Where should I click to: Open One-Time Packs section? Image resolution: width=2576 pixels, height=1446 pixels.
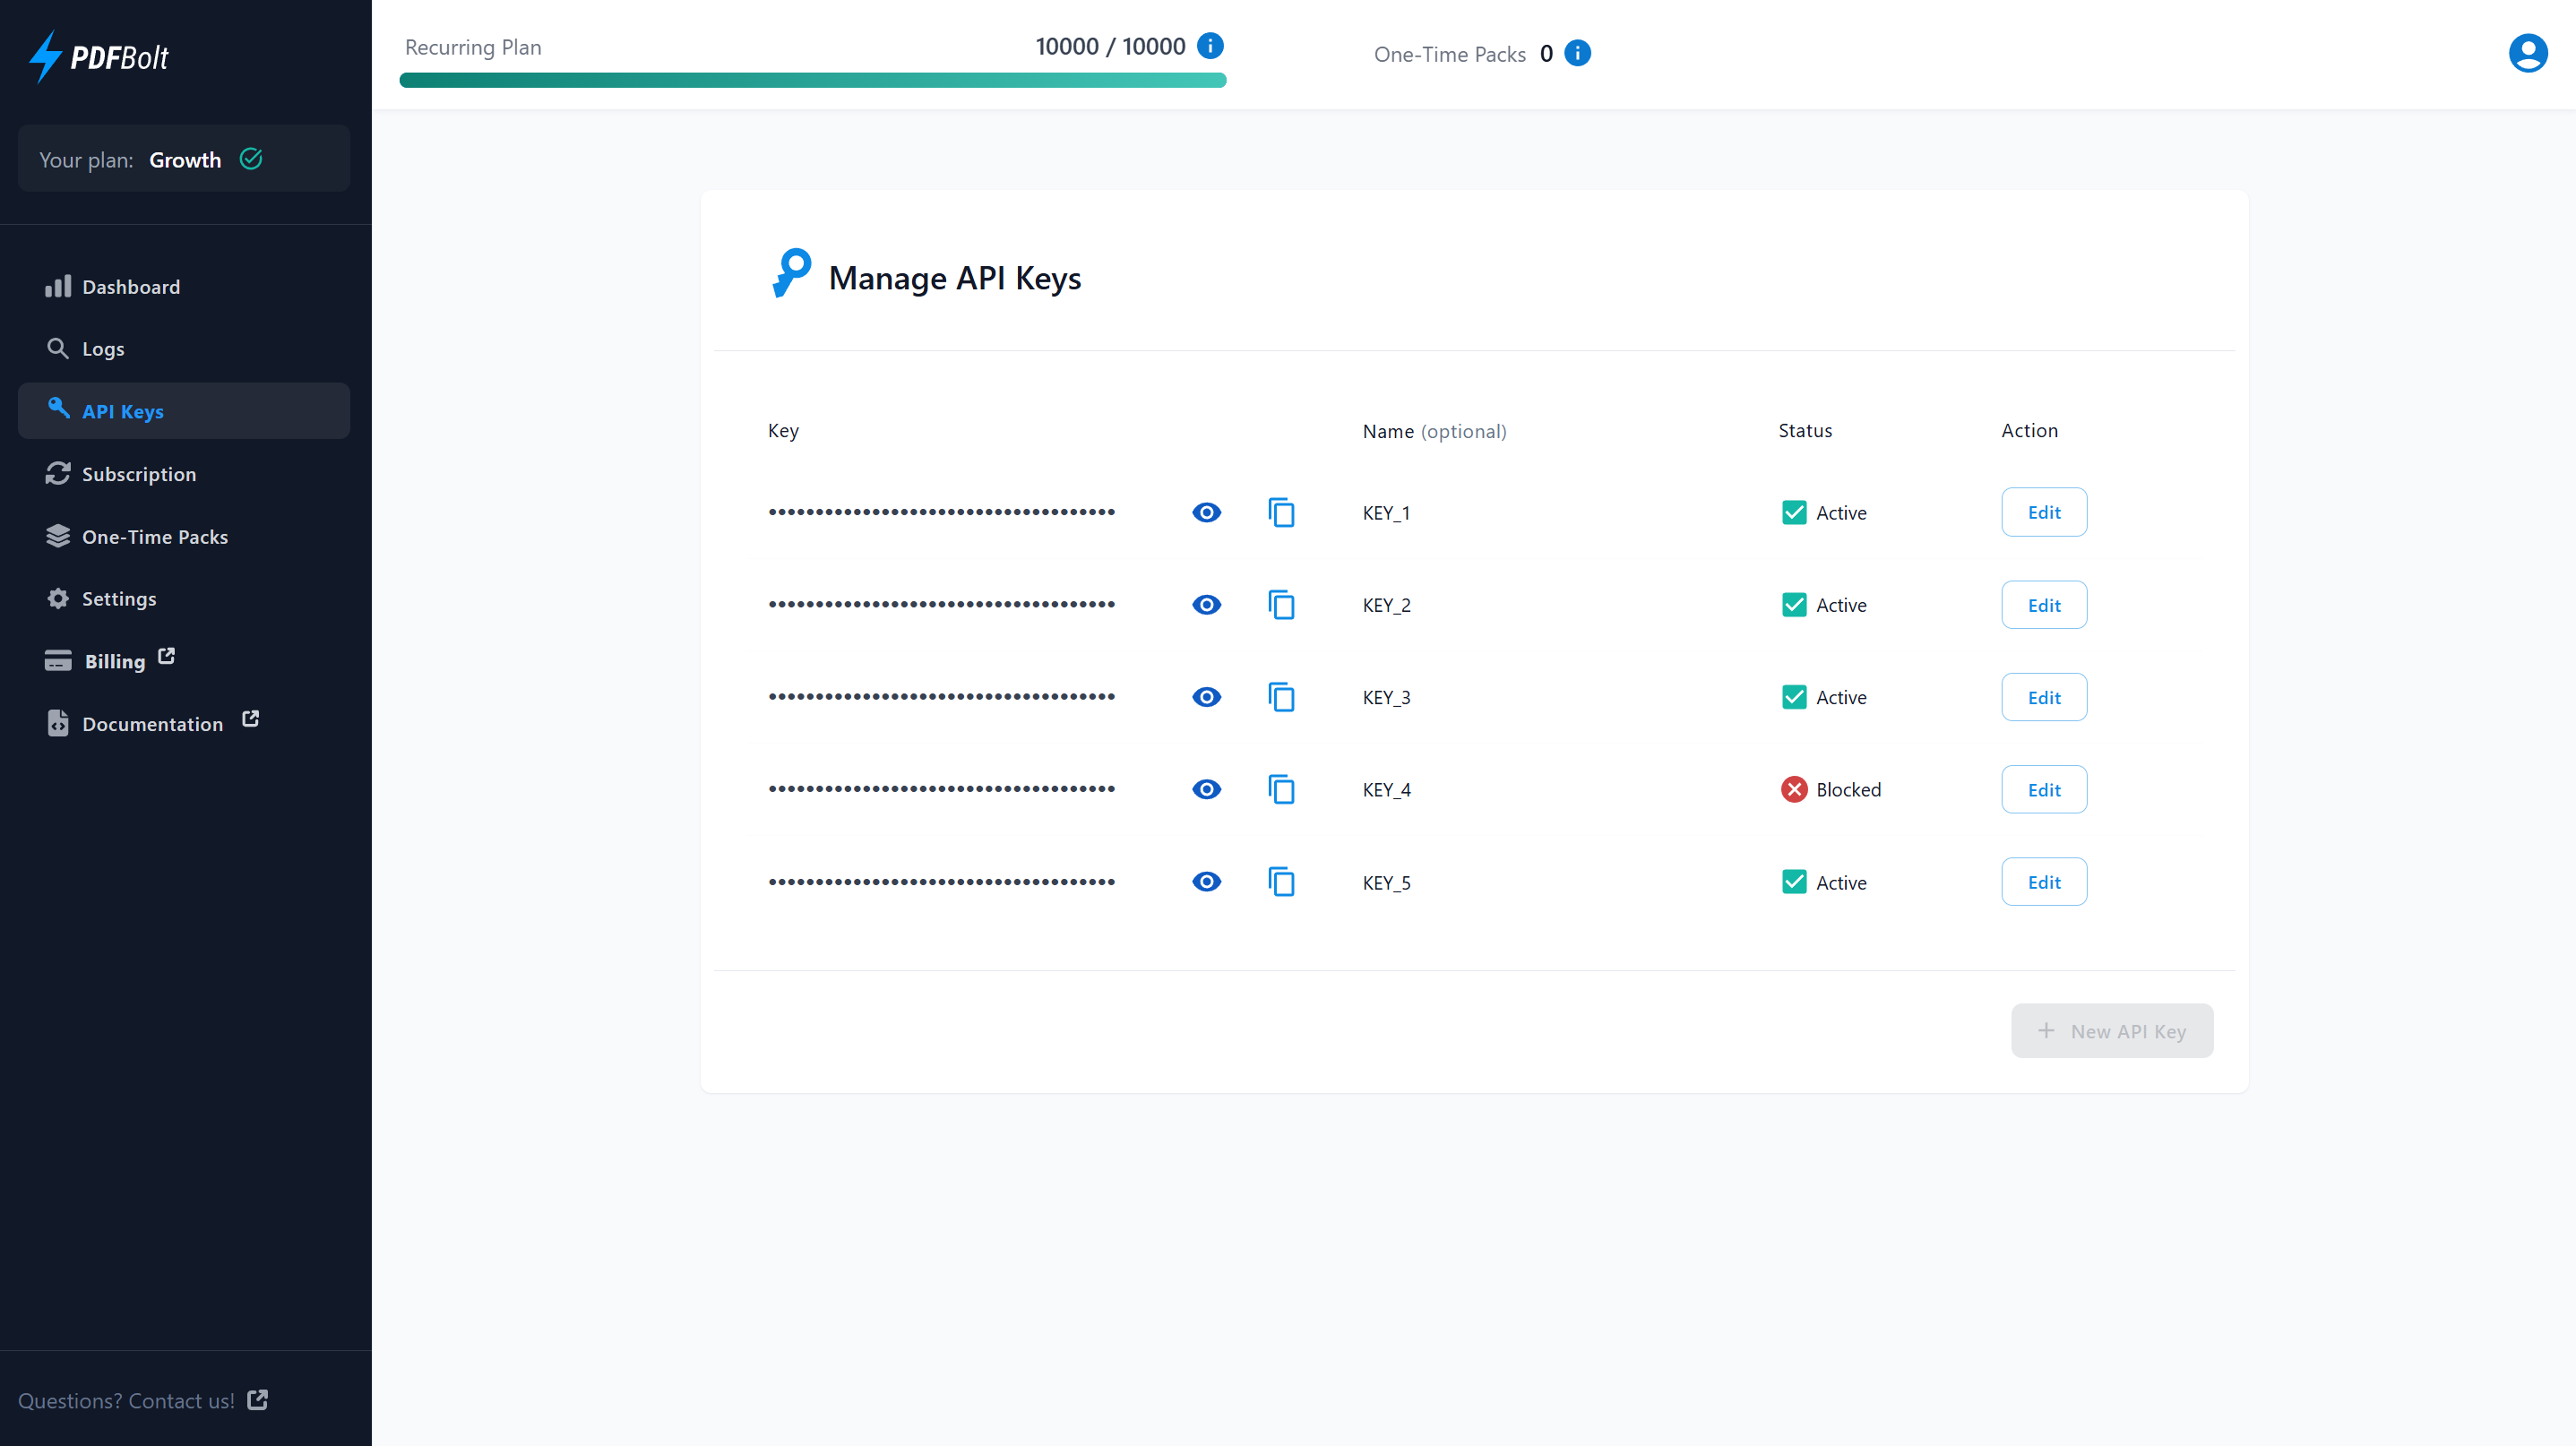pyautogui.click(x=154, y=537)
